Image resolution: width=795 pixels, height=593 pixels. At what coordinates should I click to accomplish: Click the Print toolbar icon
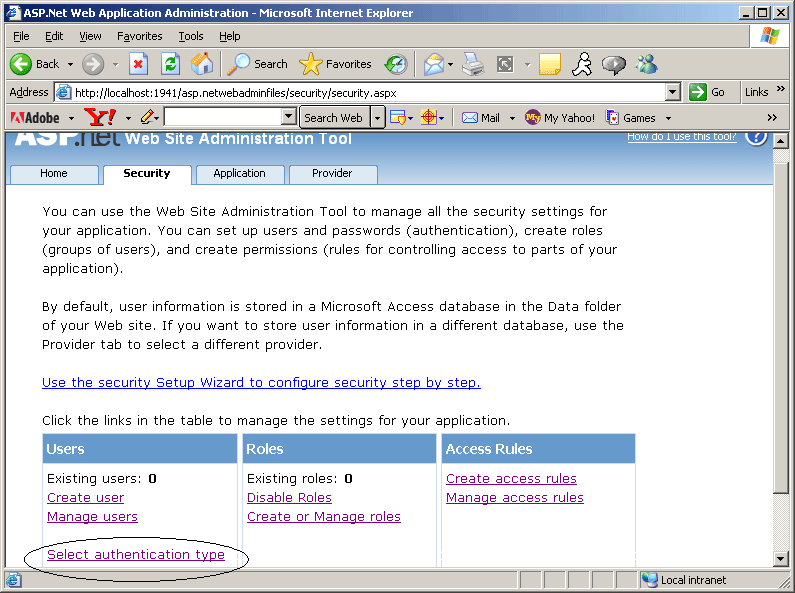tap(473, 64)
